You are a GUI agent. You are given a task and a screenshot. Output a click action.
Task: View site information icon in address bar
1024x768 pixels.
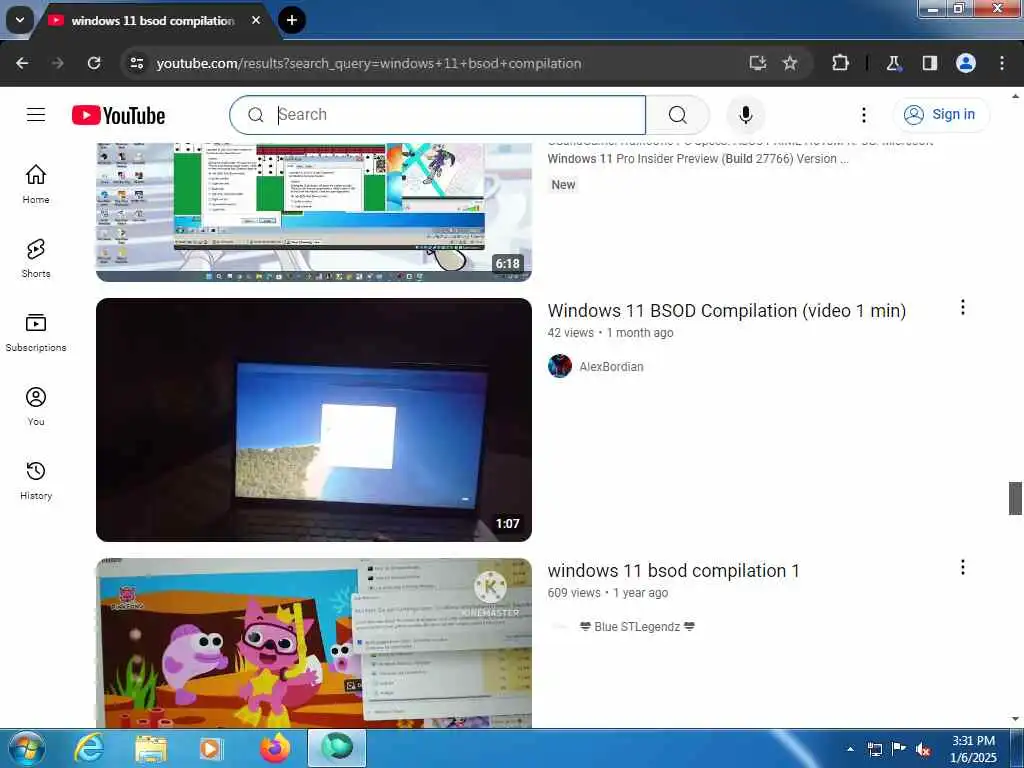point(136,63)
